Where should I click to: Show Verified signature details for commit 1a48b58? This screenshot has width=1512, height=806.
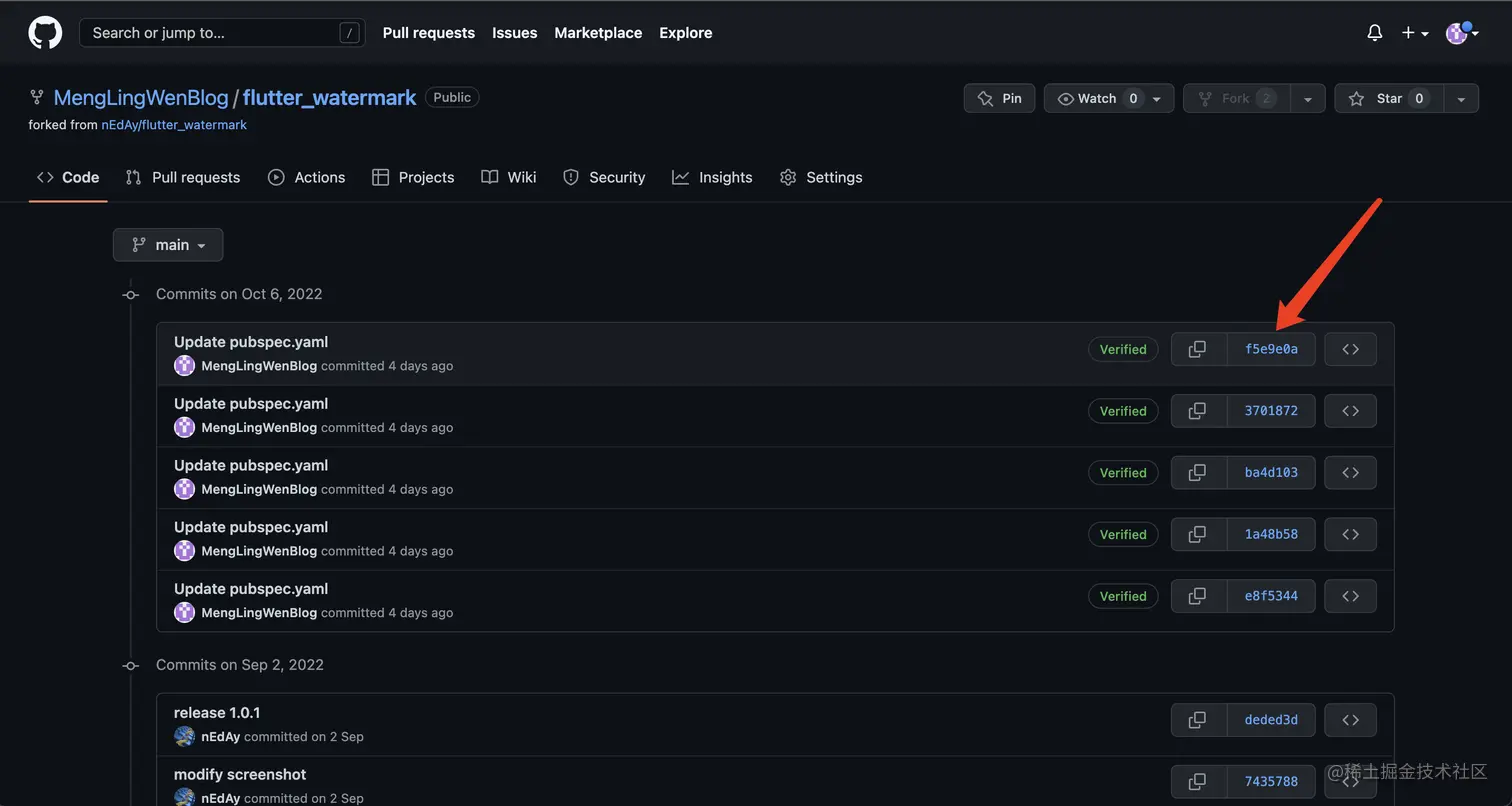tap(1123, 534)
